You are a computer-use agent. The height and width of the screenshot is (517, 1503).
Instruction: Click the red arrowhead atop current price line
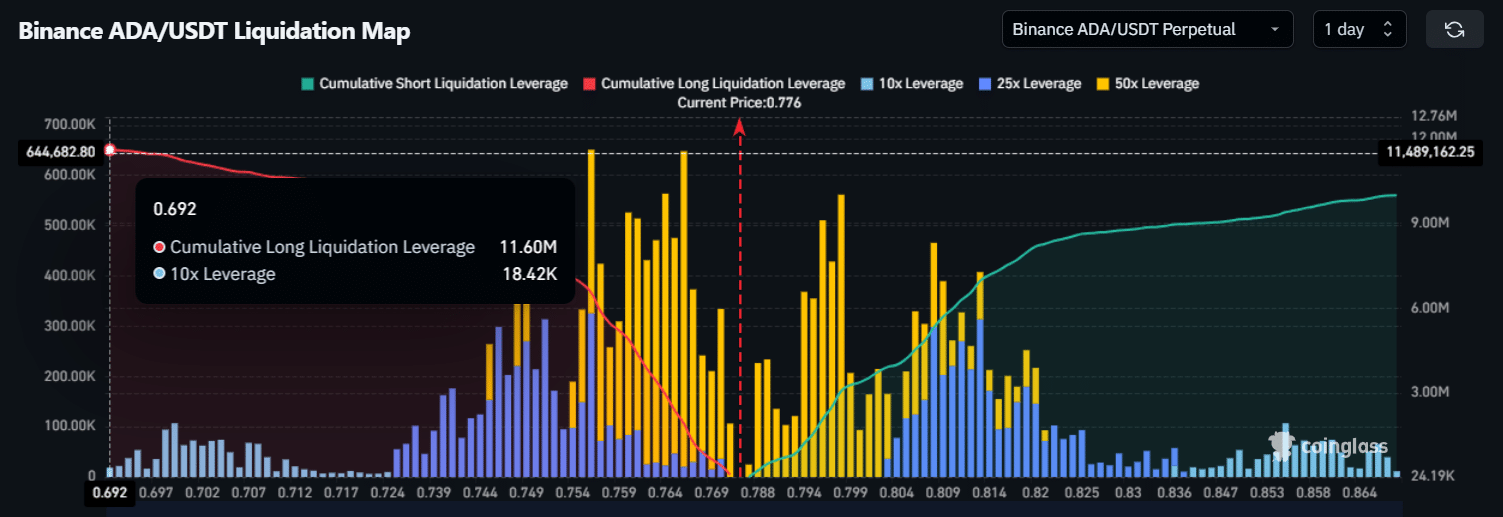coord(740,127)
